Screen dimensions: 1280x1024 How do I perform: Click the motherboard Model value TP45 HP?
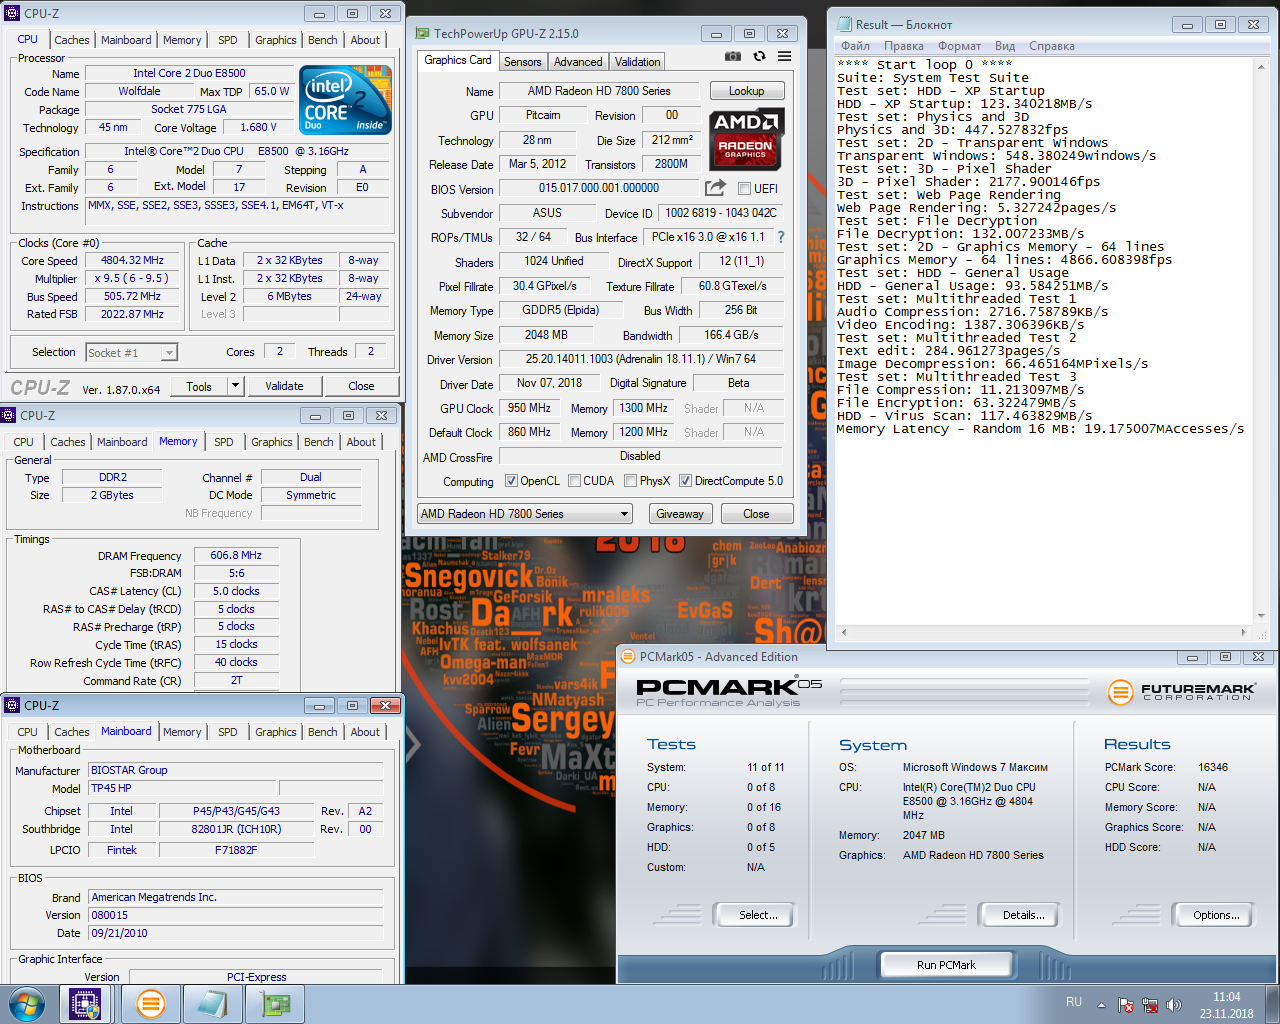click(181, 788)
